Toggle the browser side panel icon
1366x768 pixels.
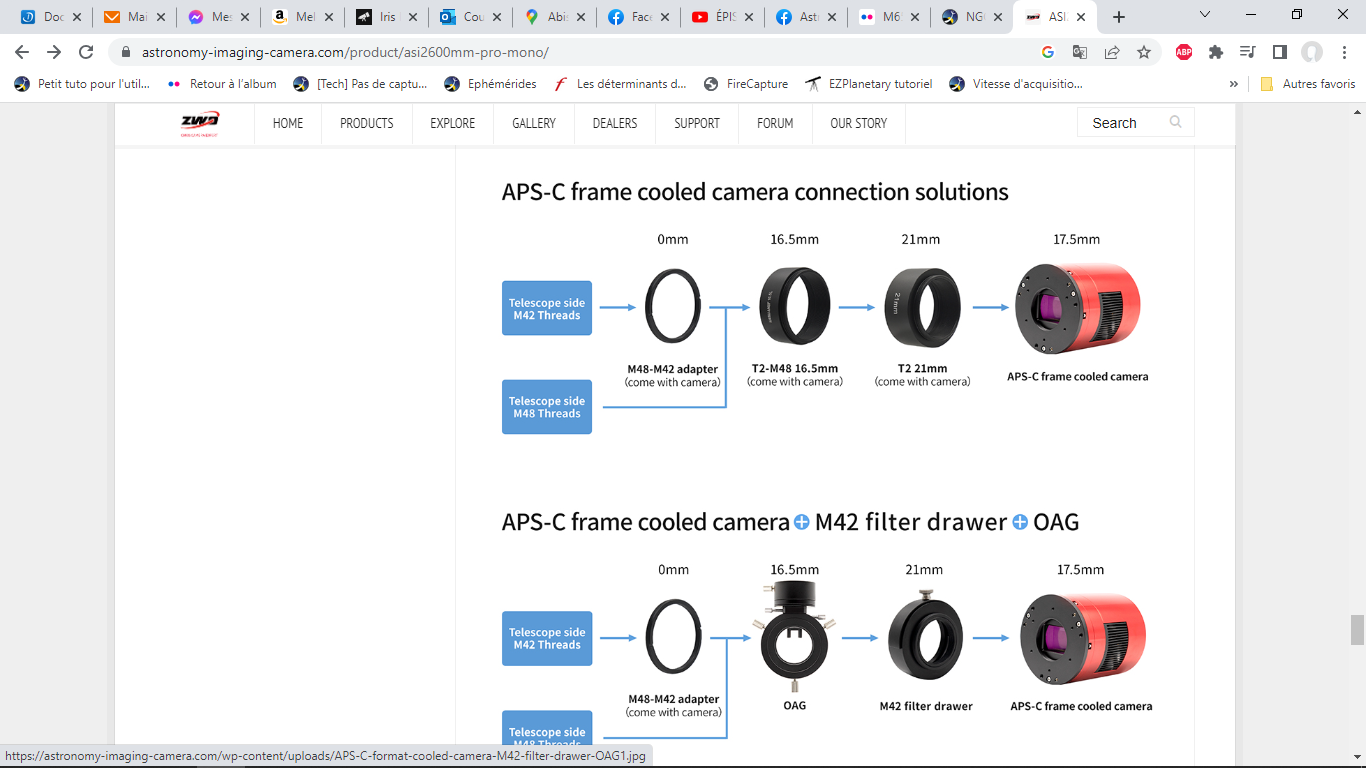(x=1279, y=52)
